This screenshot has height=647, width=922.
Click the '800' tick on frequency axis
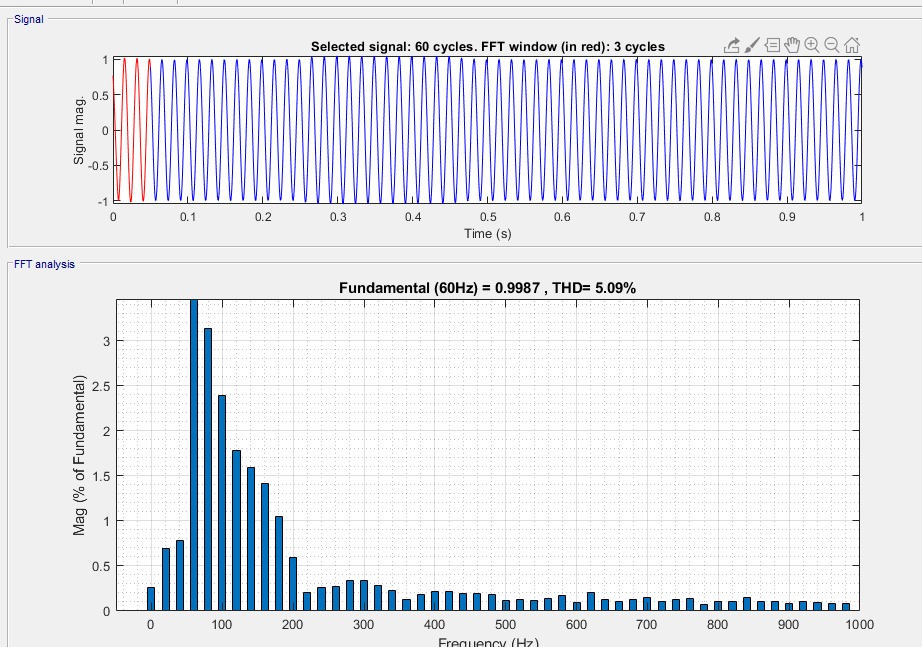[x=718, y=625]
